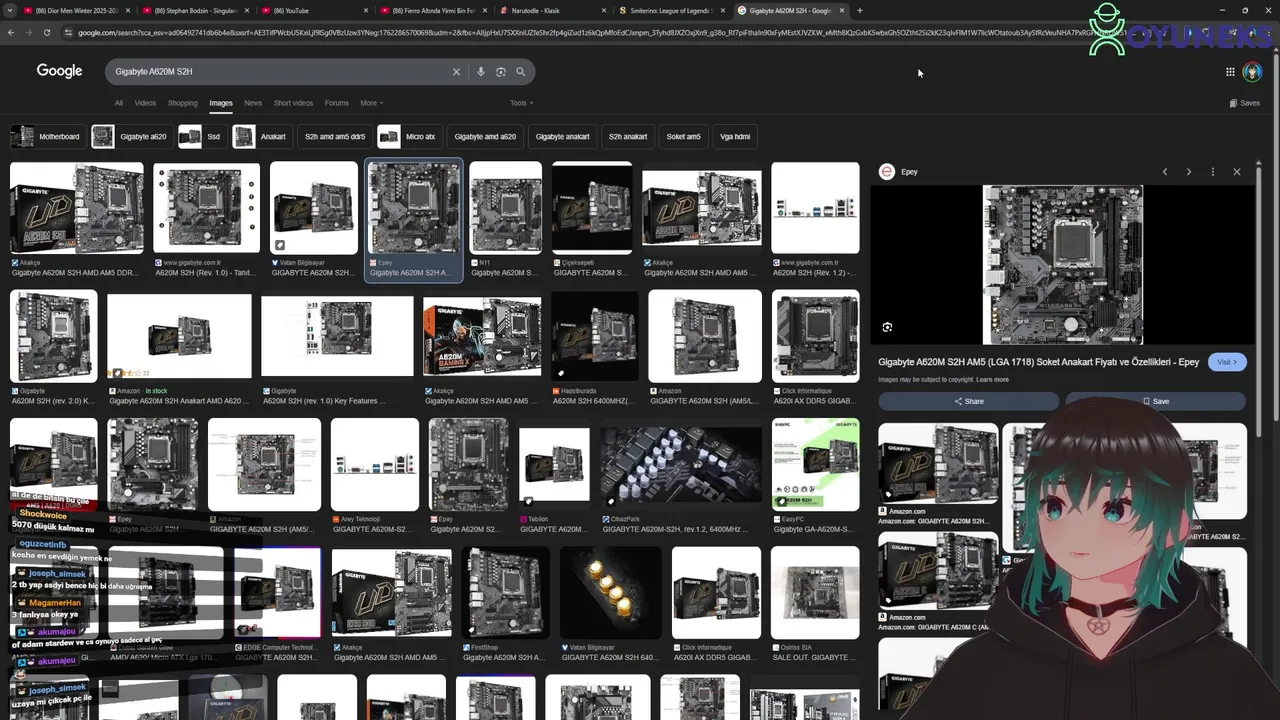Viewport: 1280px width, 720px height.
Task: Open the Learn more copyright link
Action: coord(992,380)
